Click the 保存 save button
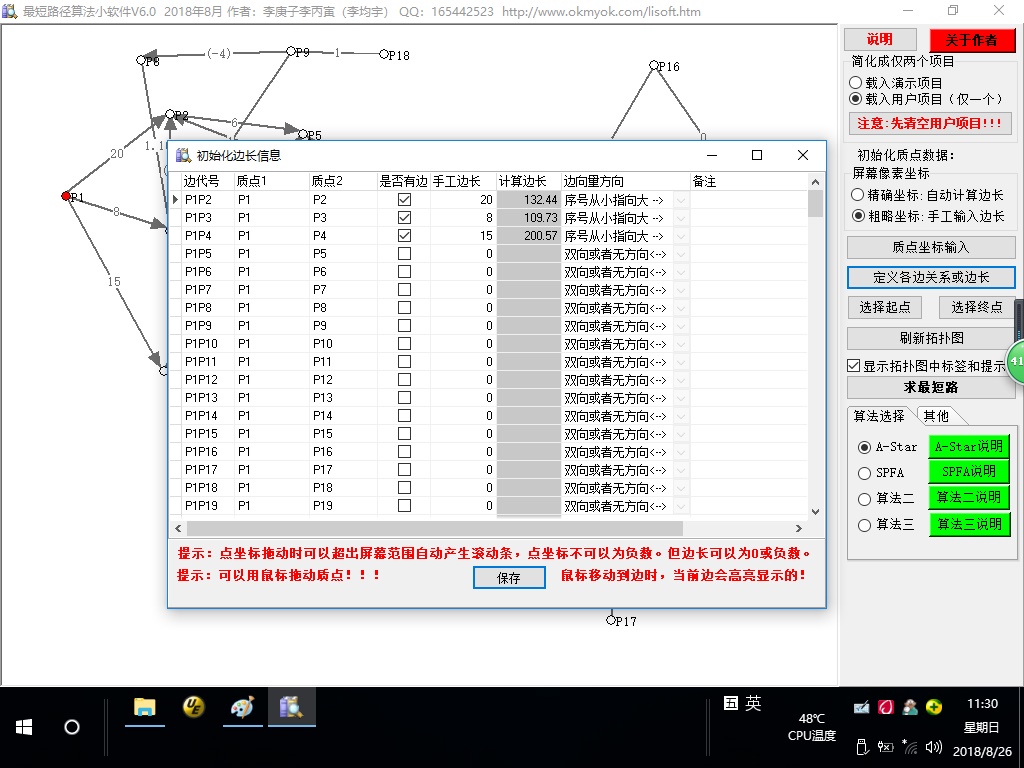The image size is (1024, 768). click(x=509, y=577)
